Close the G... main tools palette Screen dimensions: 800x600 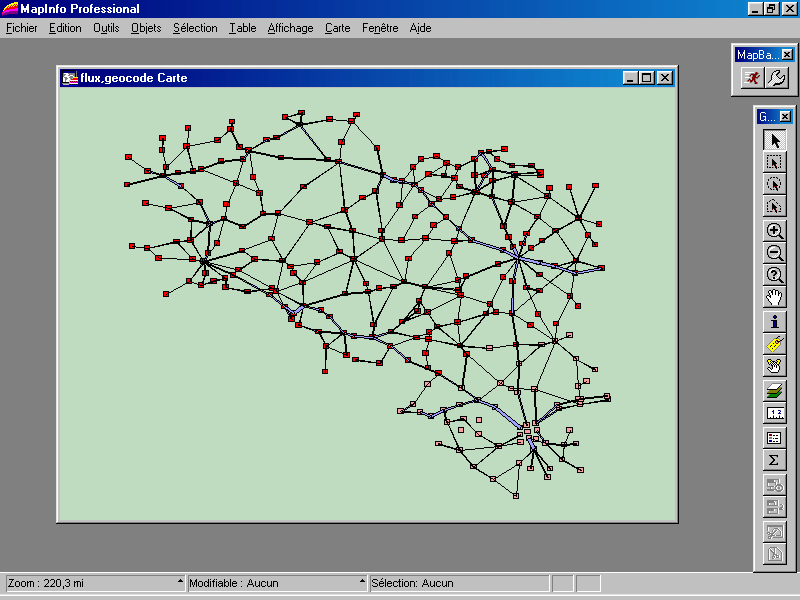coord(785,116)
